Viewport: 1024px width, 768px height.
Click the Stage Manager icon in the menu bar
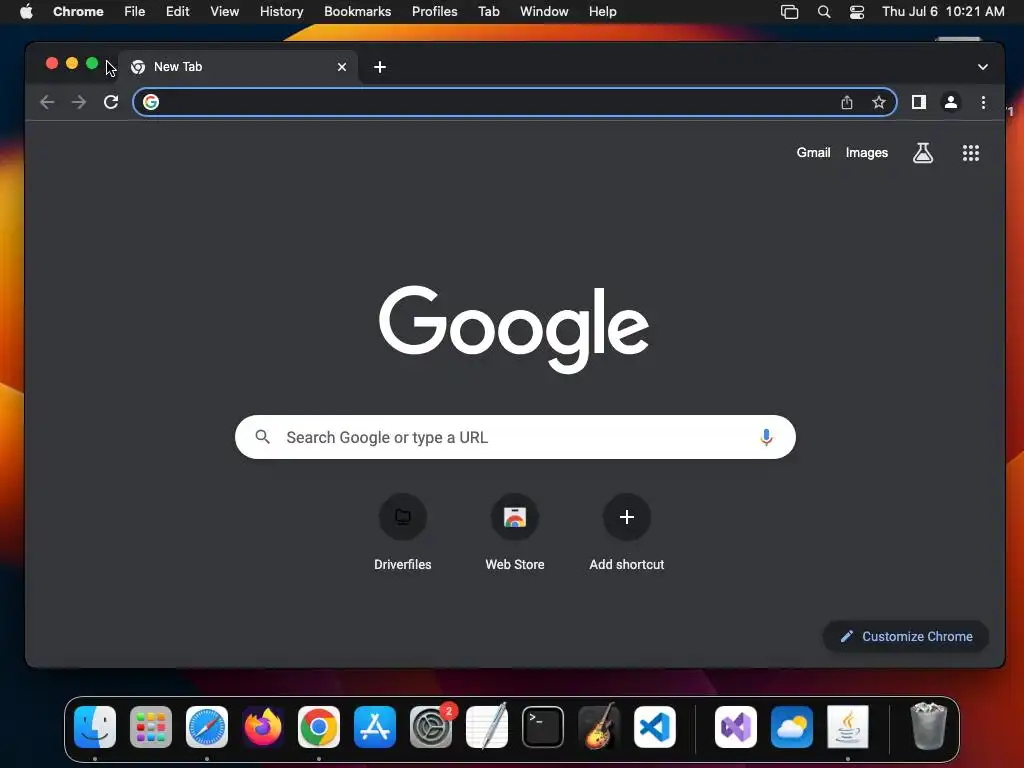(x=790, y=11)
